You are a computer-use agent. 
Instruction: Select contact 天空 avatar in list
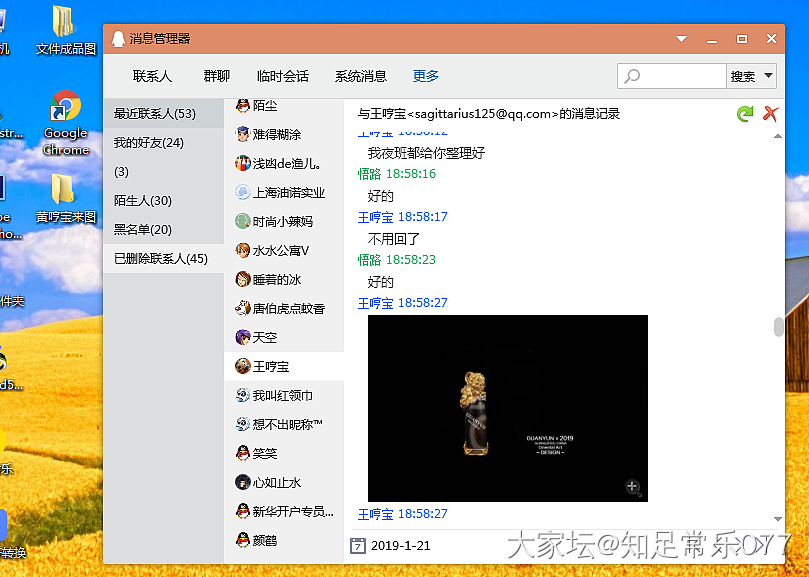242,337
